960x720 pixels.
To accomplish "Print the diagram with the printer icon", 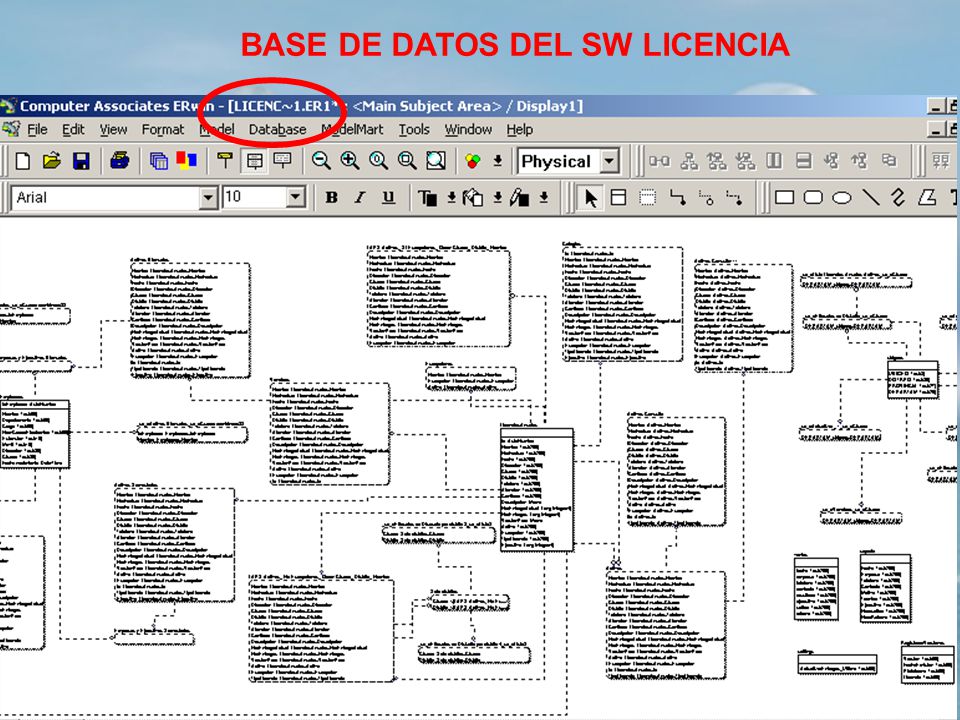I will 119,161.
